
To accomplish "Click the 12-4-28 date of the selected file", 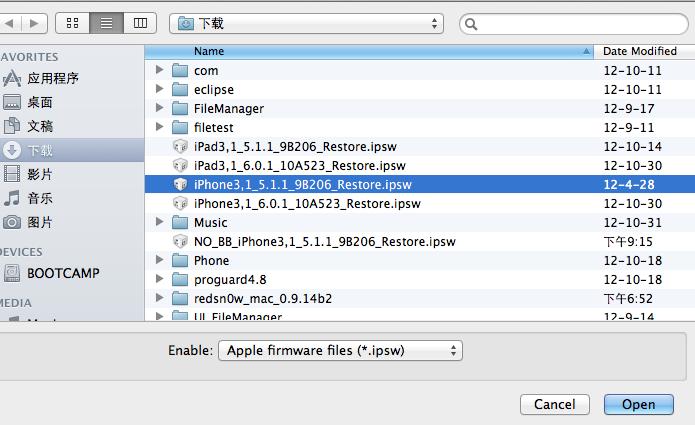I will [x=629, y=185].
